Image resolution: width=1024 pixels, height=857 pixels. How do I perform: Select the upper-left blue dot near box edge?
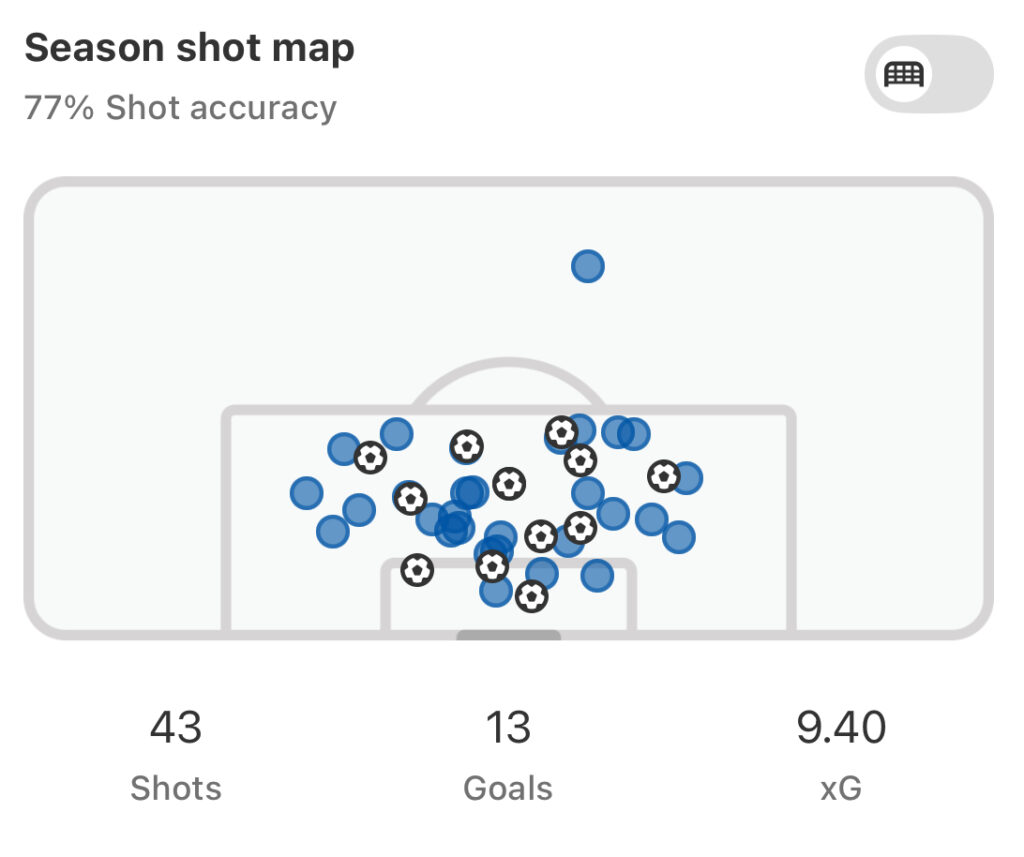[x=344, y=449]
